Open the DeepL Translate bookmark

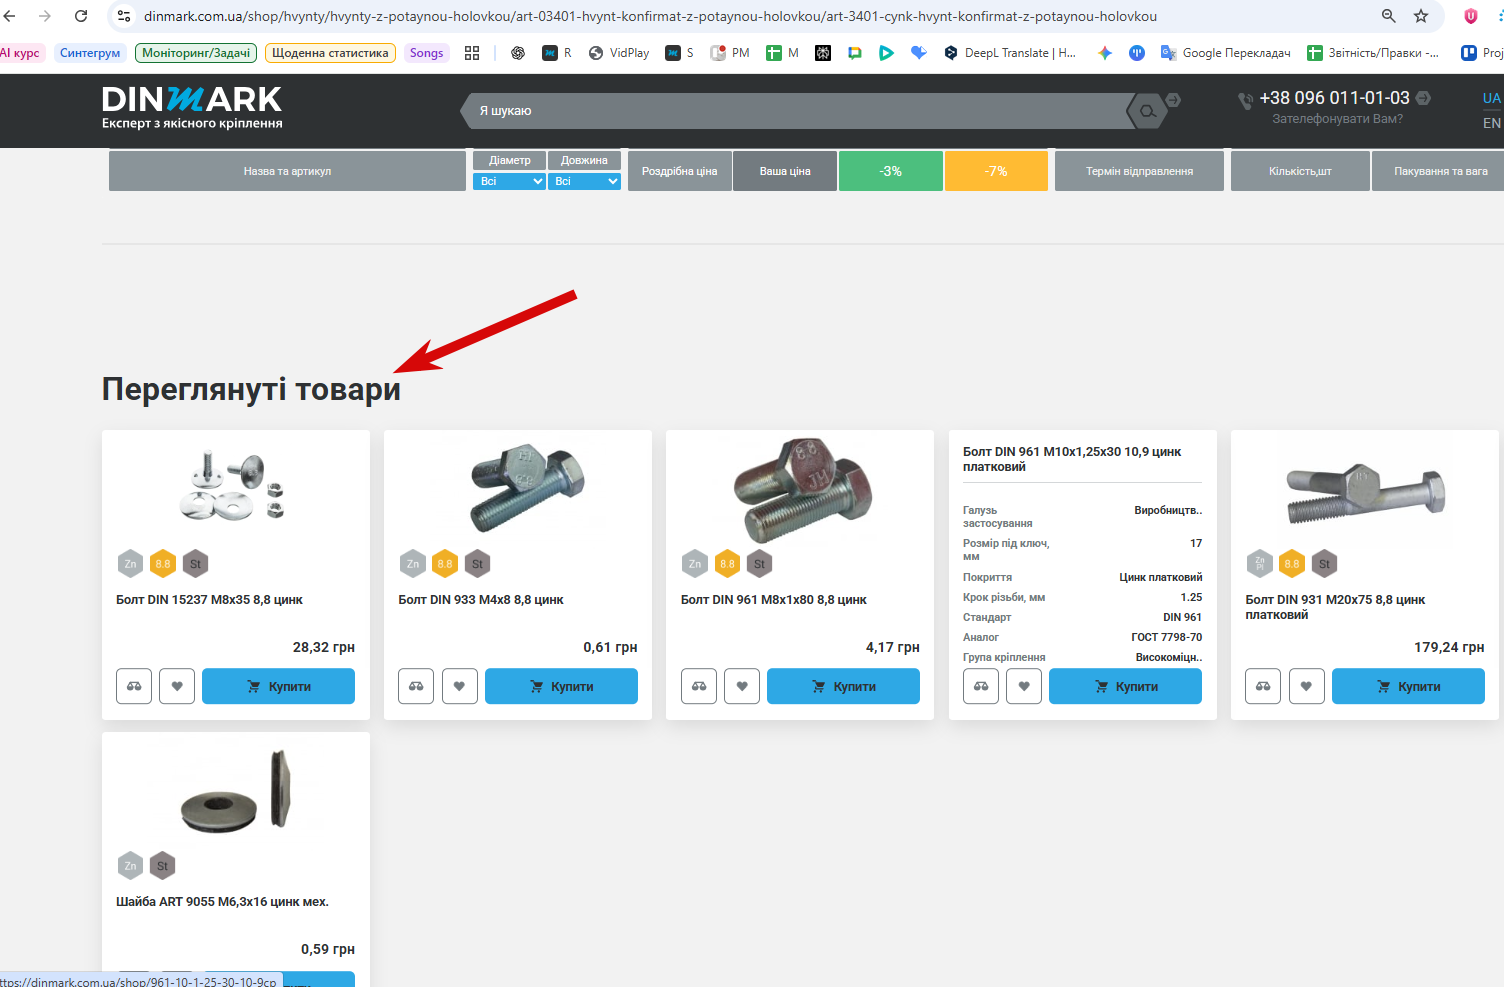click(x=1010, y=53)
